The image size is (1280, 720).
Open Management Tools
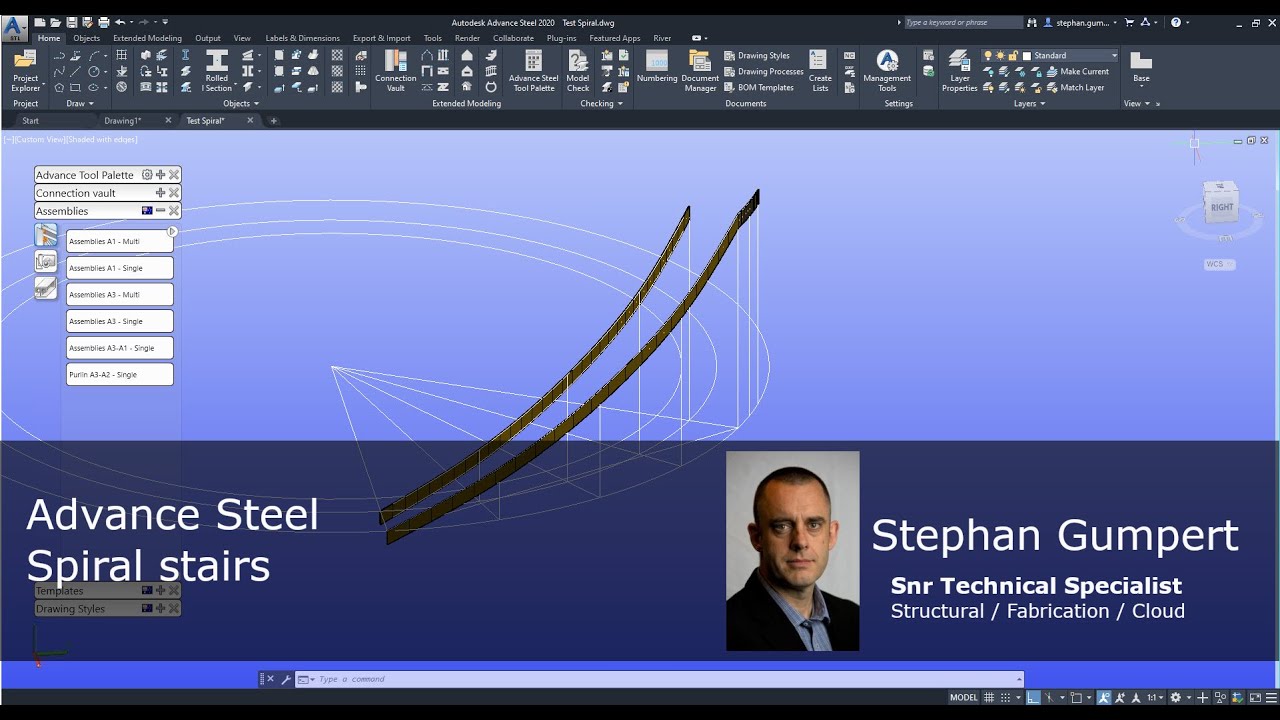point(887,71)
